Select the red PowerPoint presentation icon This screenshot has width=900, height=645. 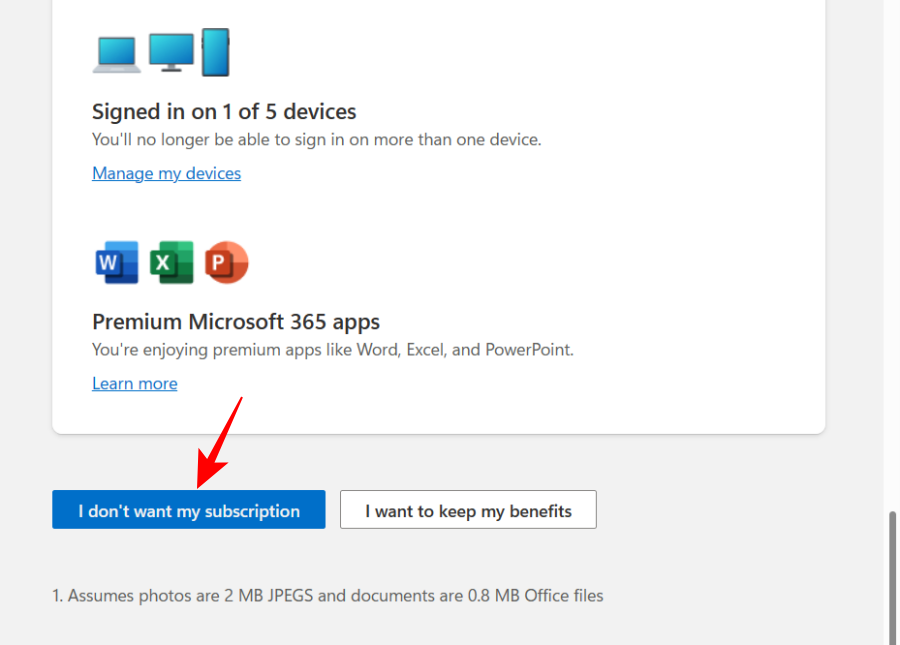click(x=226, y=261)
